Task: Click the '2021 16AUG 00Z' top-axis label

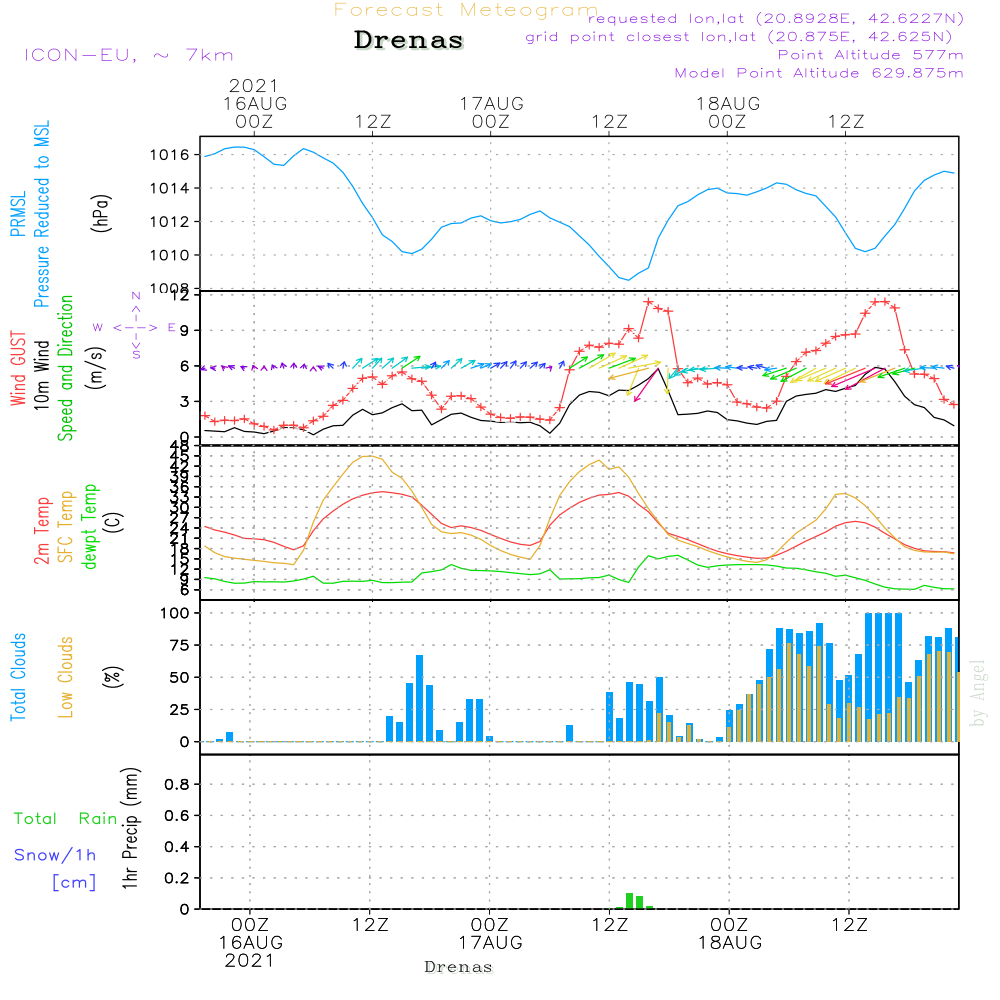Action: pos(254,103)
